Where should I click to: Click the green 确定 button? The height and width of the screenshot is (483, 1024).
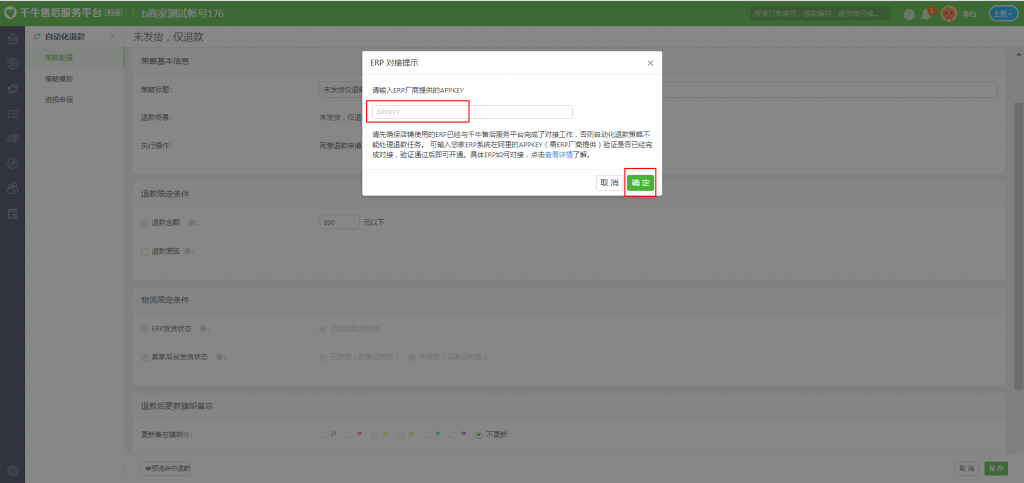pyautogui.click(x=640, y=182)
